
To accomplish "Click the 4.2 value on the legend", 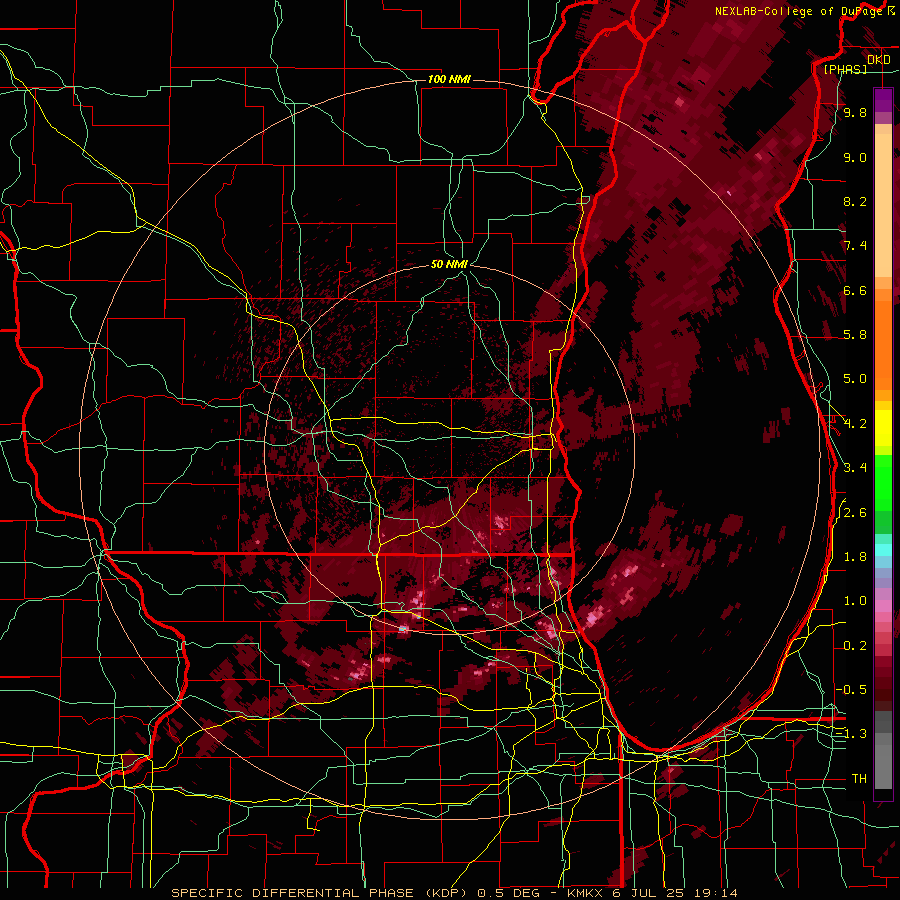I will [x=855, y=424].
